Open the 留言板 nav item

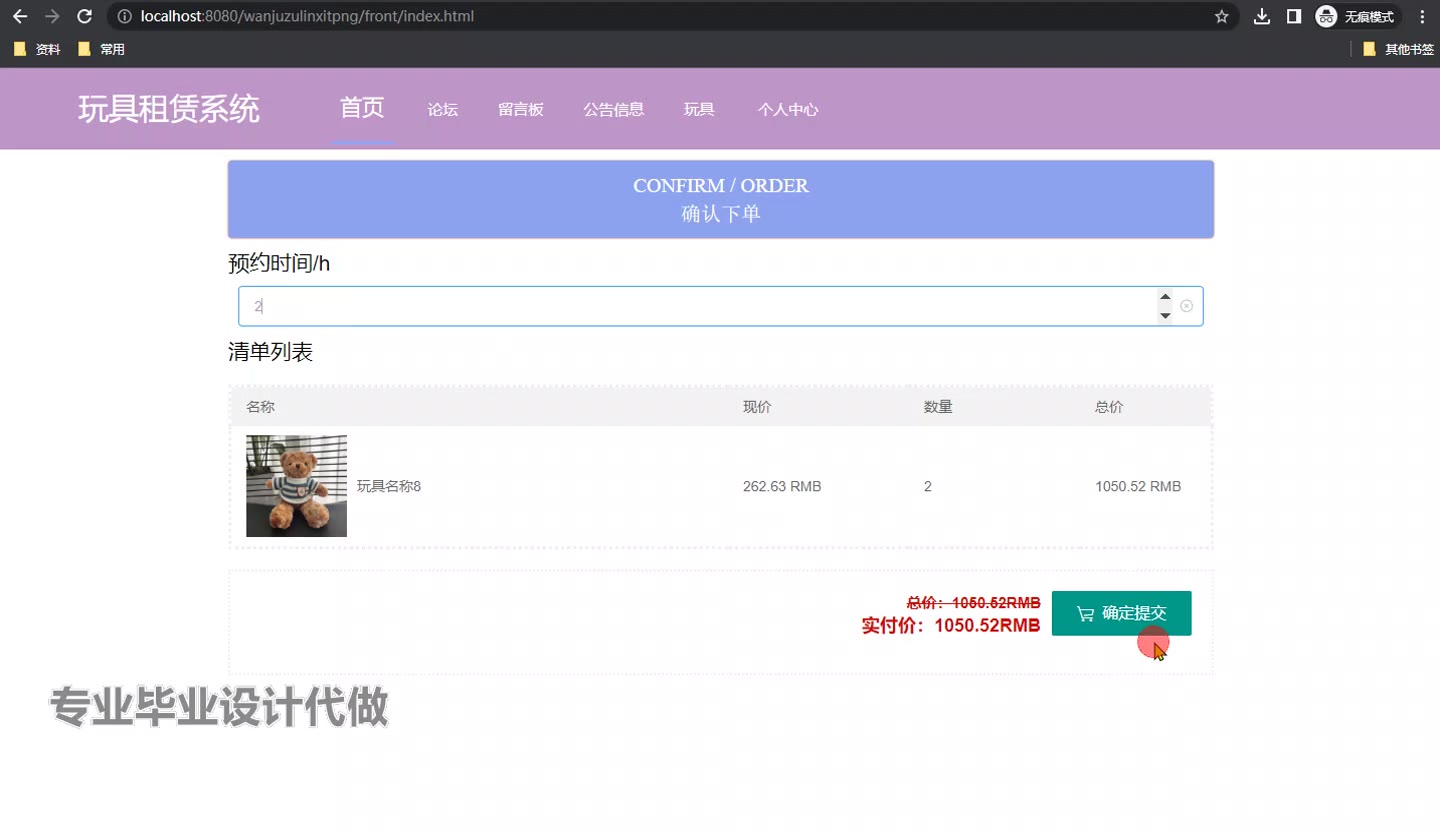point(521,110)
